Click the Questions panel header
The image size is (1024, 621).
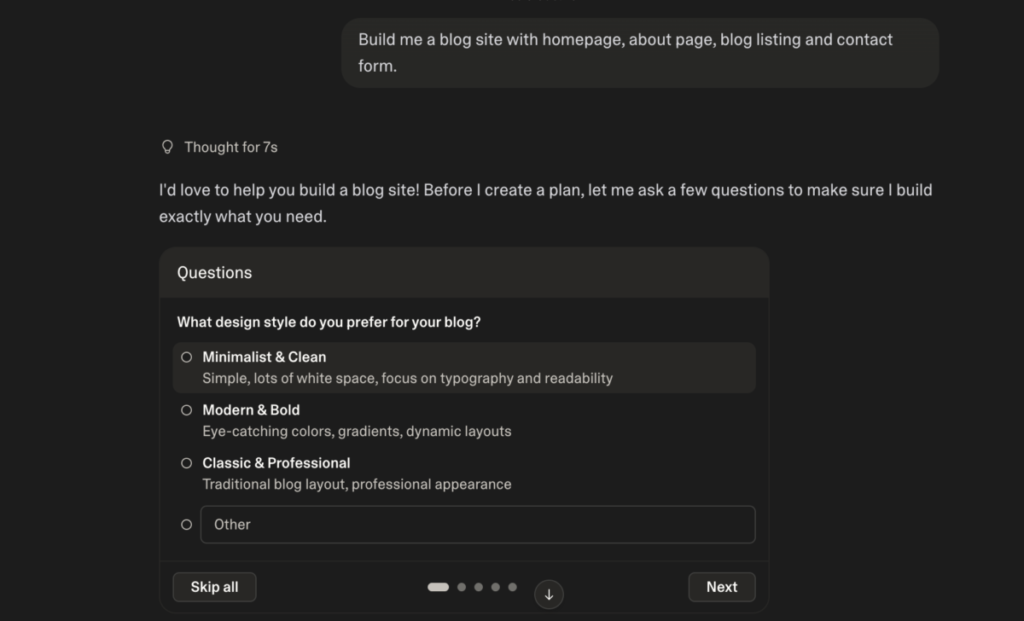pyautogui.click(x=463, y=273)
